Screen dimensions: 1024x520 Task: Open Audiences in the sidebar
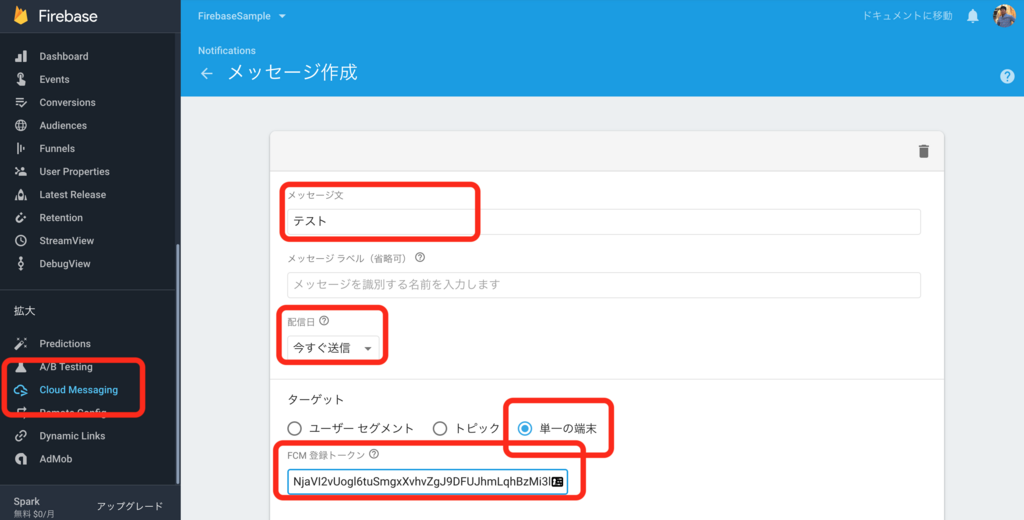[63, 125]
